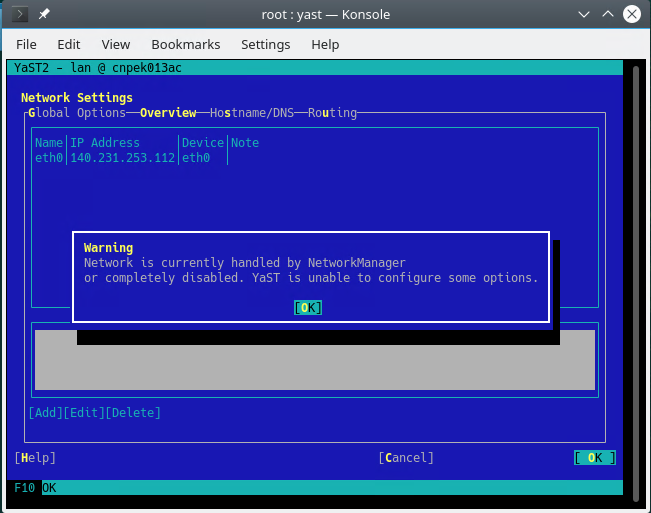Dismiss the warning with its OK button
The width and height of the screenshot is (651, 513).
click(308, 308)
